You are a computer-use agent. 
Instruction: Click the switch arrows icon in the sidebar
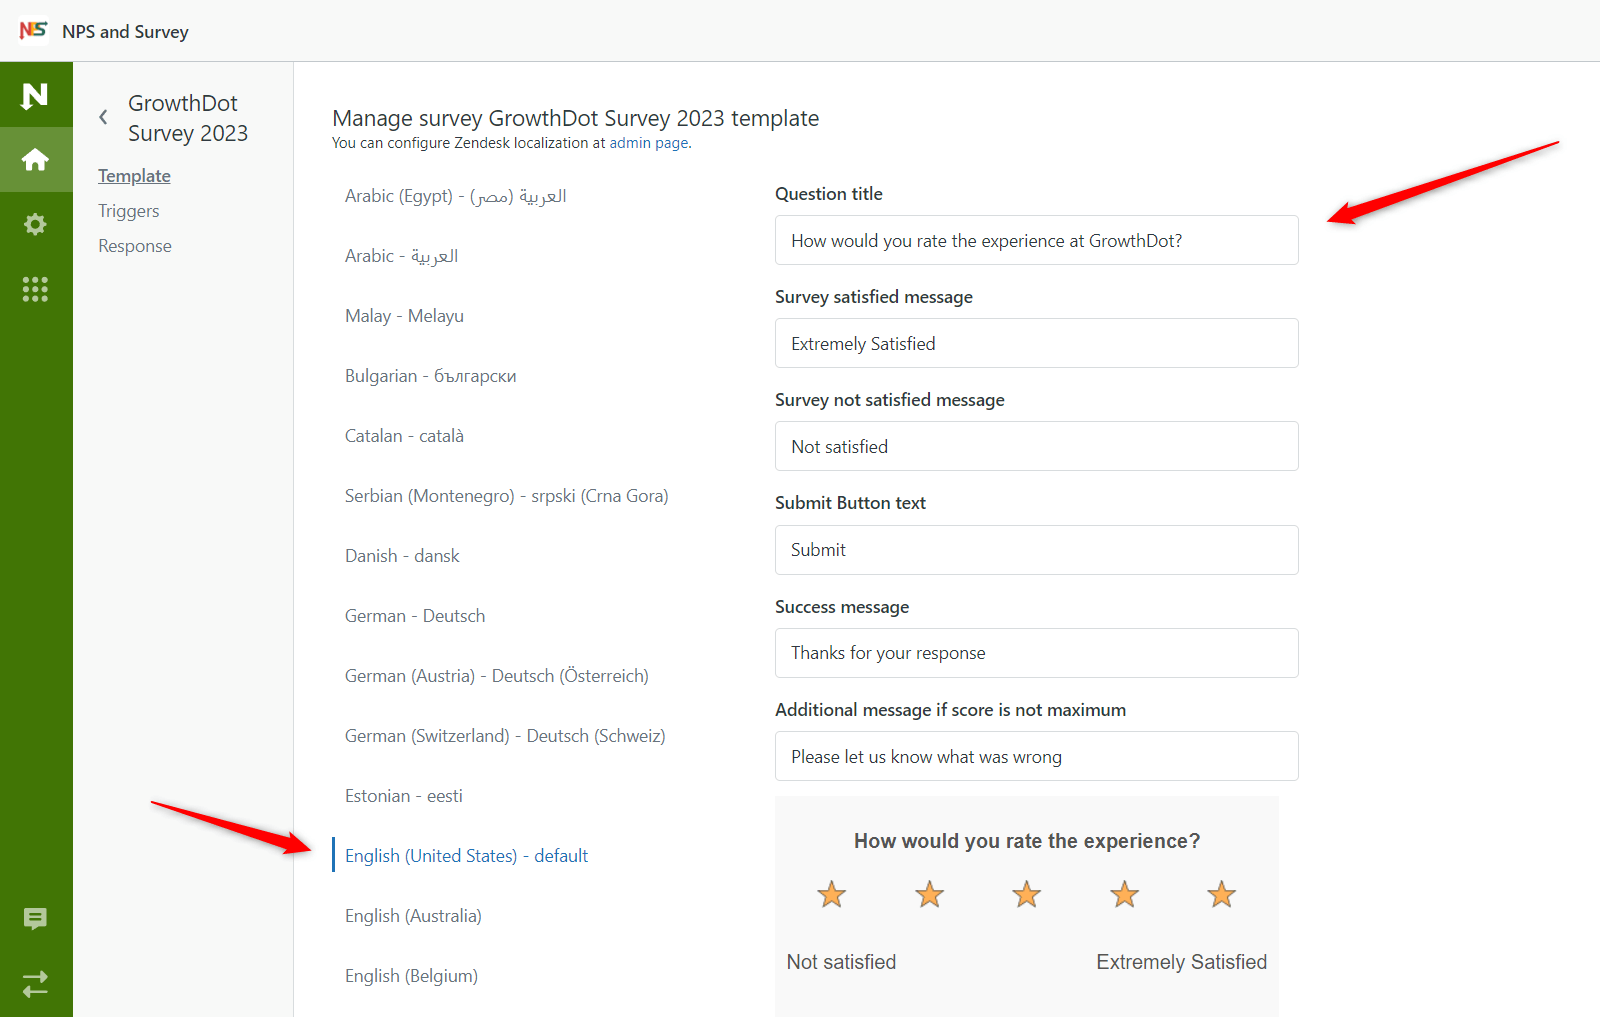point(35,984)
